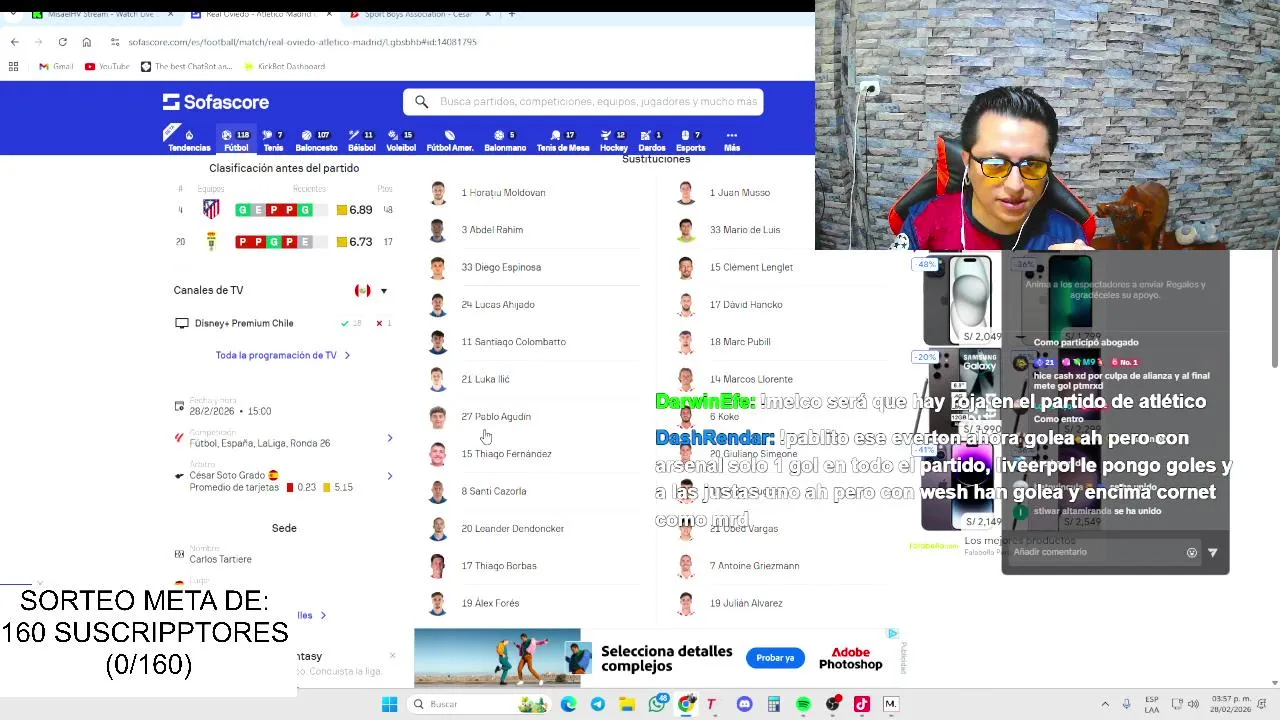Expand the Más sports menu
This screenshot has width=1280, height=720.
pyautogui.click(x=732, y=140)
